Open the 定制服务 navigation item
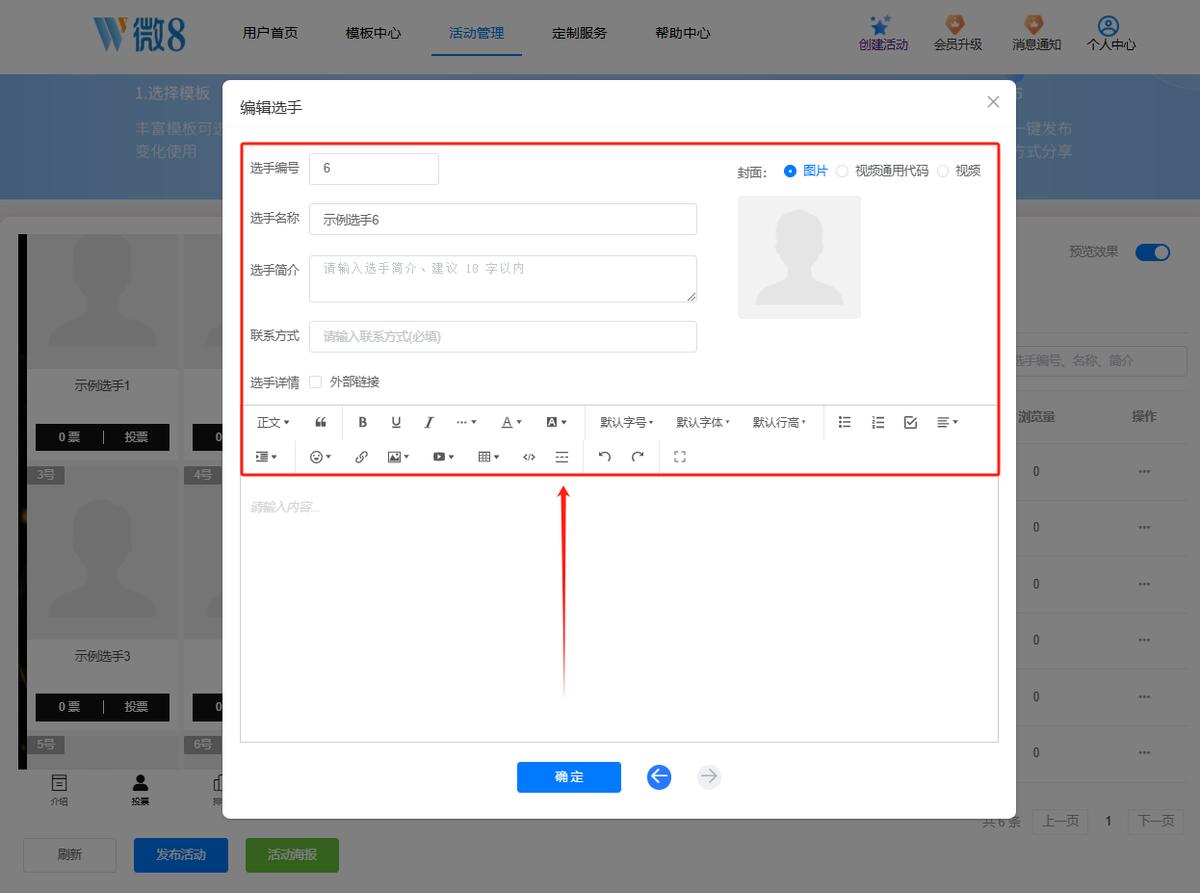 click(x=579, y=33)
